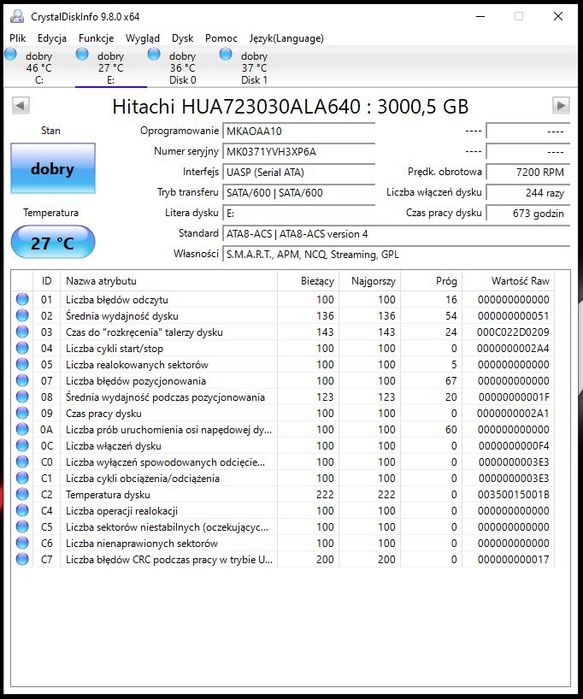Click the status orb for attribute C1
The width and height of the screenshot is (583, 699).
click(22, 478)
